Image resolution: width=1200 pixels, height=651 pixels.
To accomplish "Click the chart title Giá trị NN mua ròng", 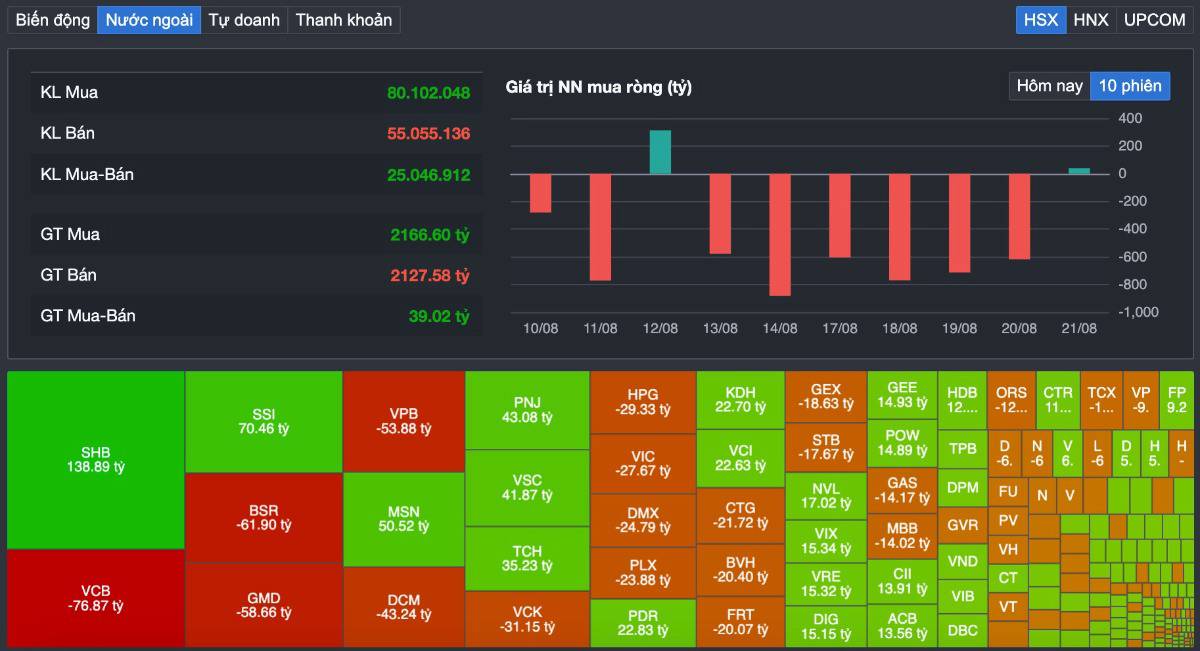I will click(x=599, y=88).
